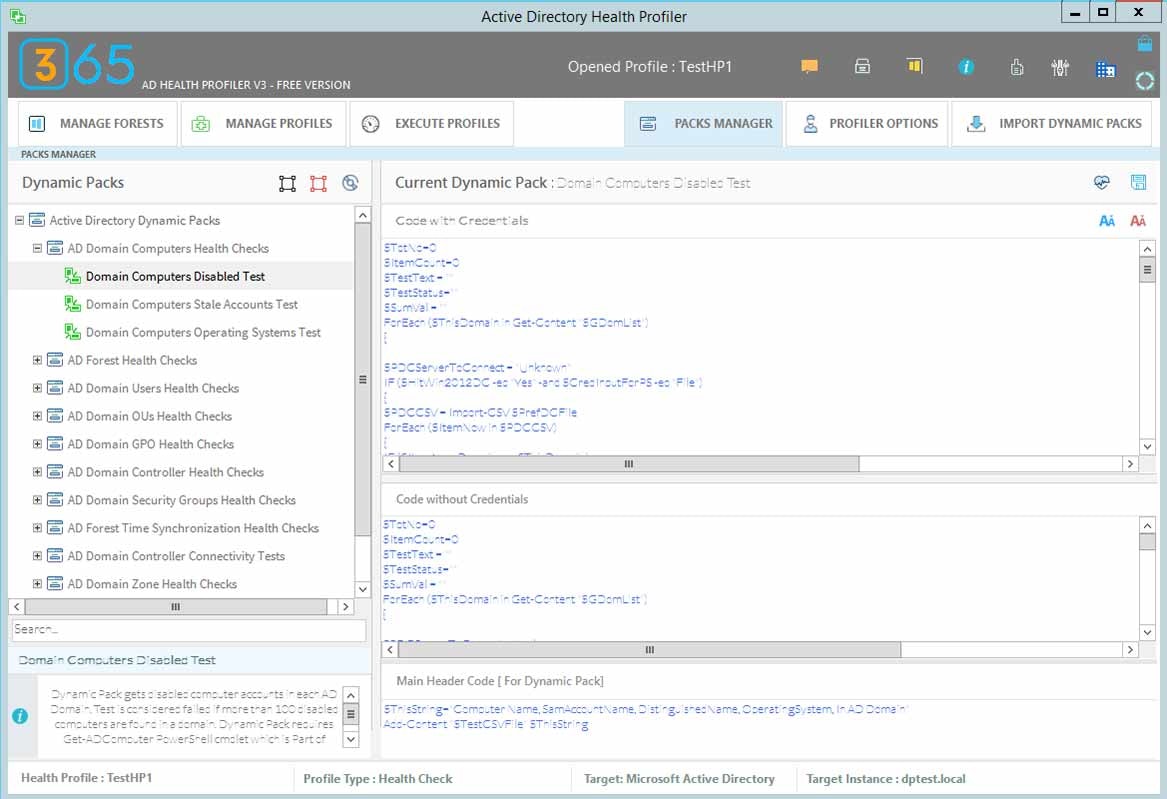
Task: Click the Search input field under tree
Action: (189, 629)
